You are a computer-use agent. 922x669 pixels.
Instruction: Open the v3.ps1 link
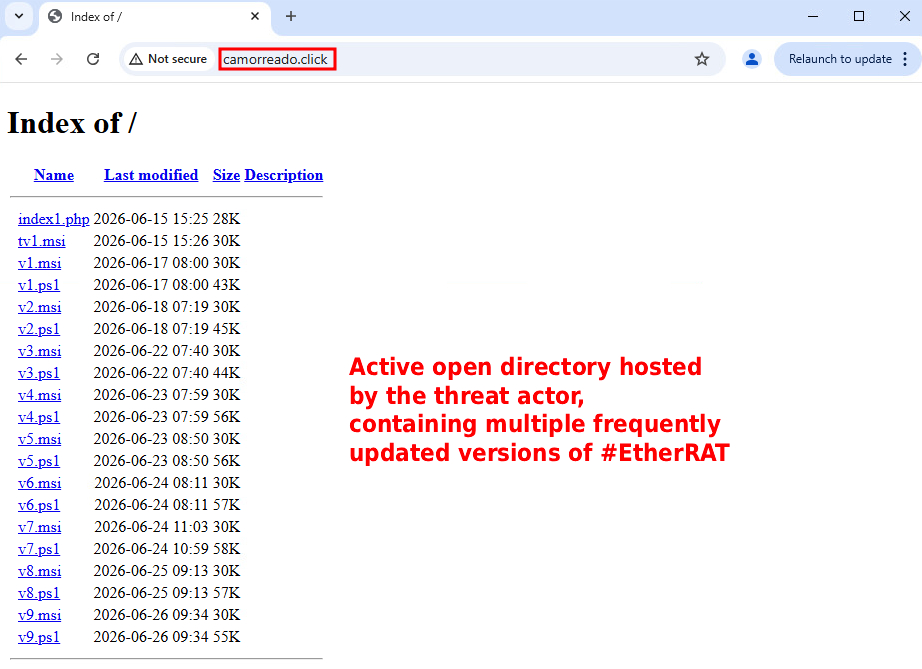39,373
